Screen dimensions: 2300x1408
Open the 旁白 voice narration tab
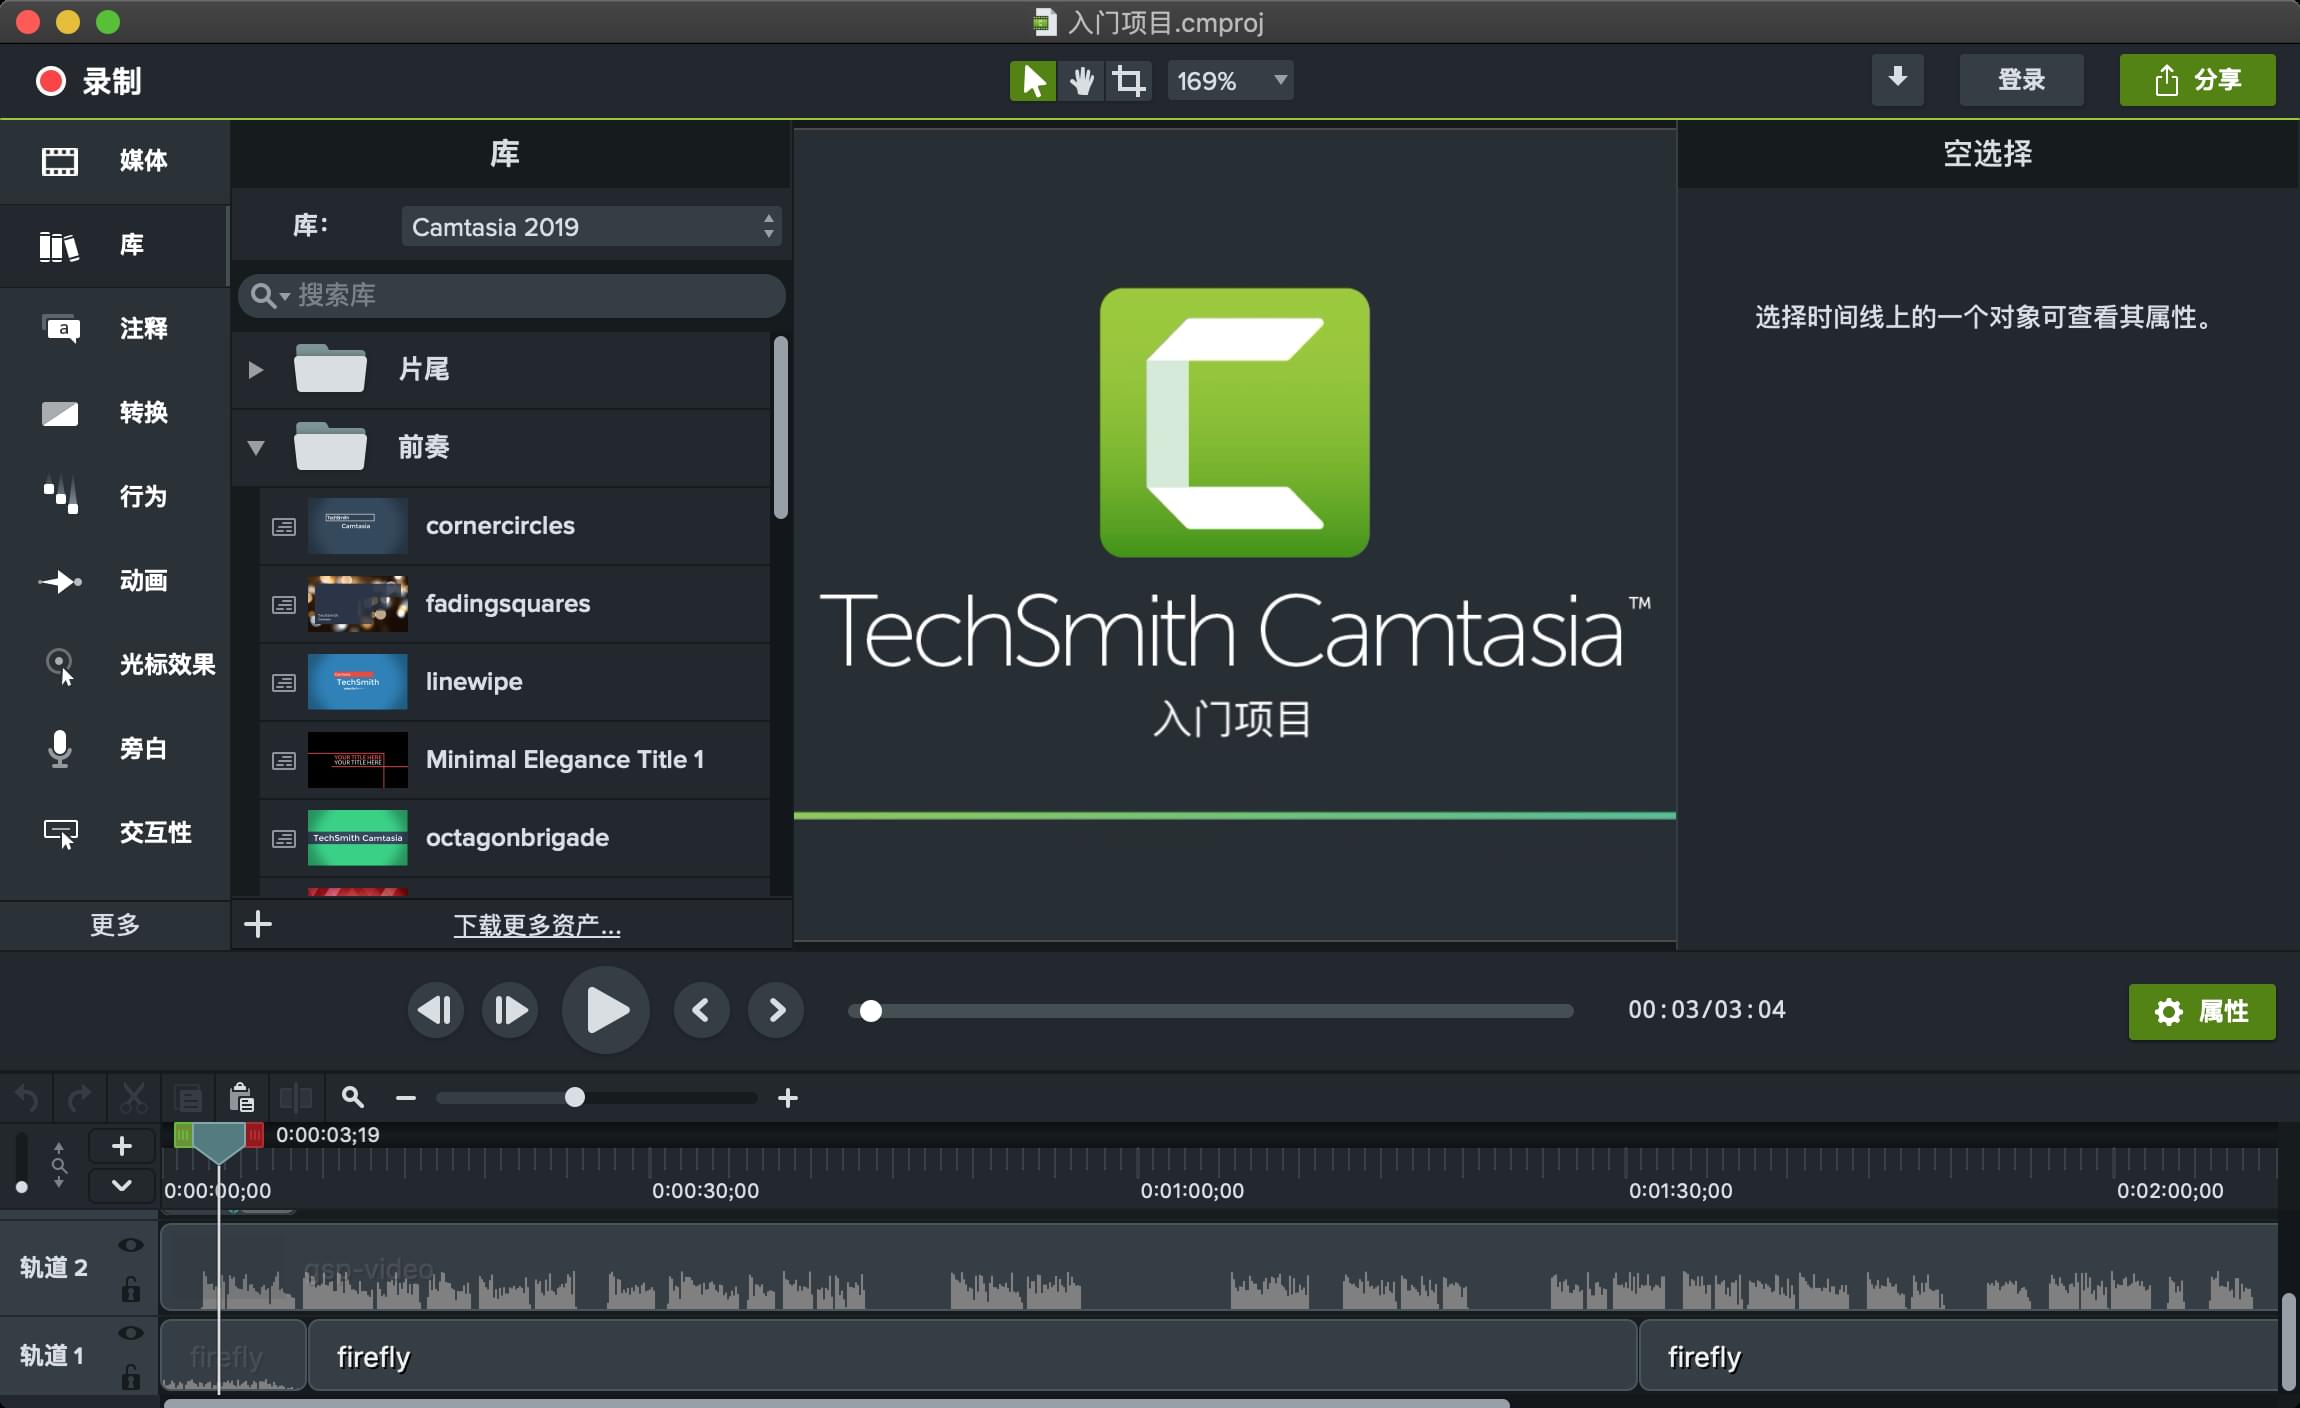point(115,748)
